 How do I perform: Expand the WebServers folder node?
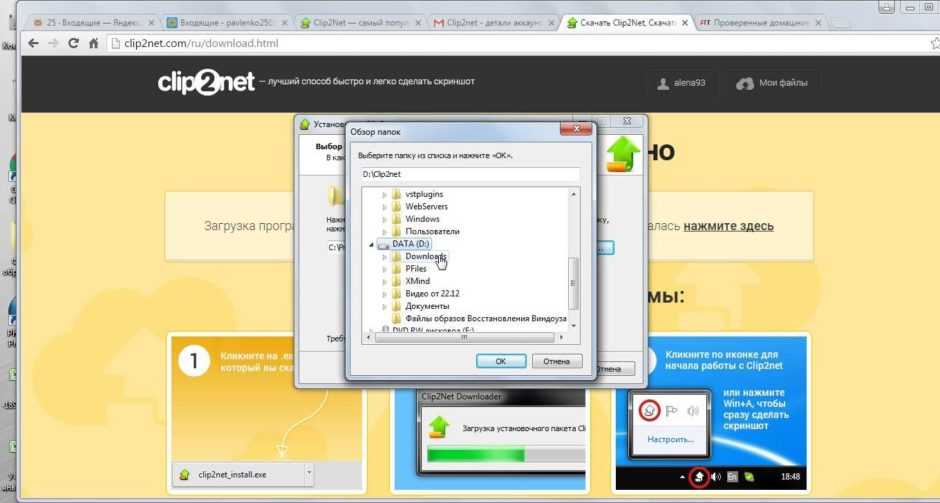click(385, 207)
